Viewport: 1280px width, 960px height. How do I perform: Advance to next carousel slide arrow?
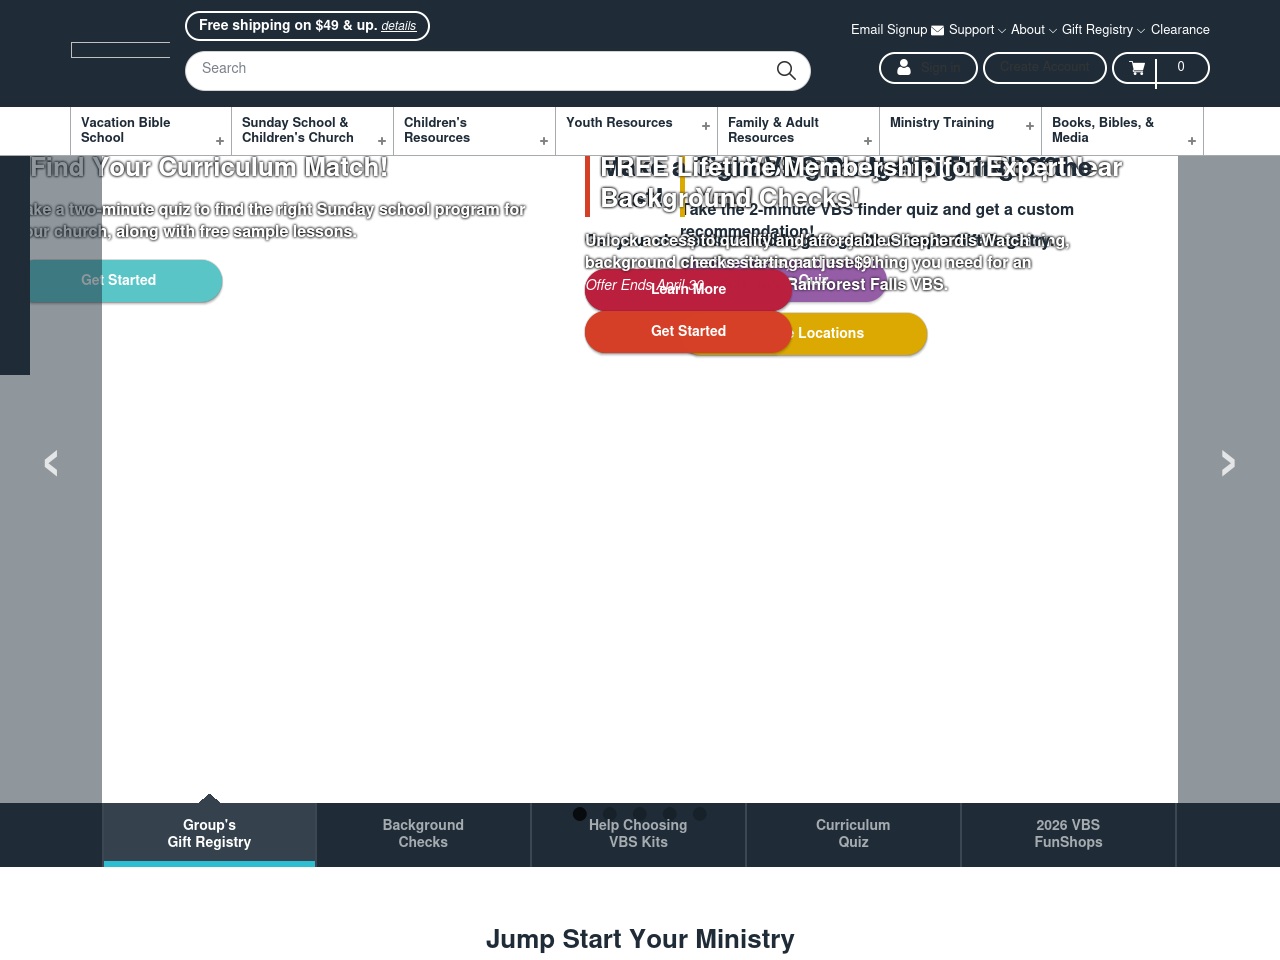pos(1228,463)
